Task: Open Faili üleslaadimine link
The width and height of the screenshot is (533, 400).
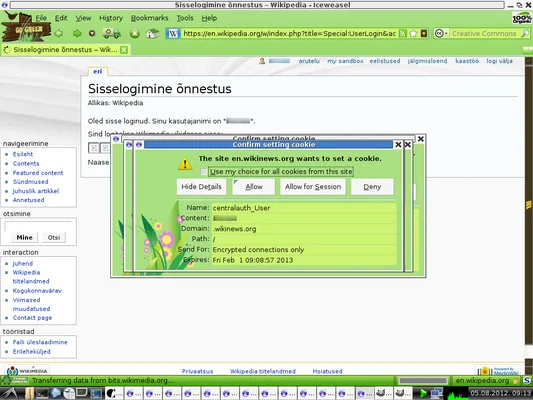Action: pos(40,342)
